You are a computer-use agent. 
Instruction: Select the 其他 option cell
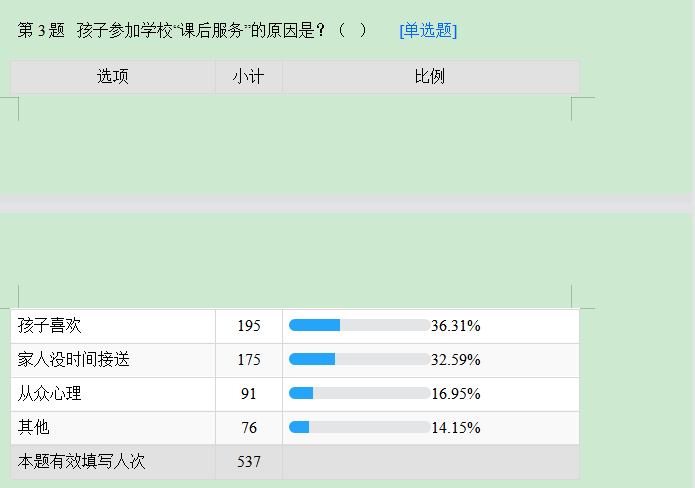pyautogui.click(x=113, y=428)
